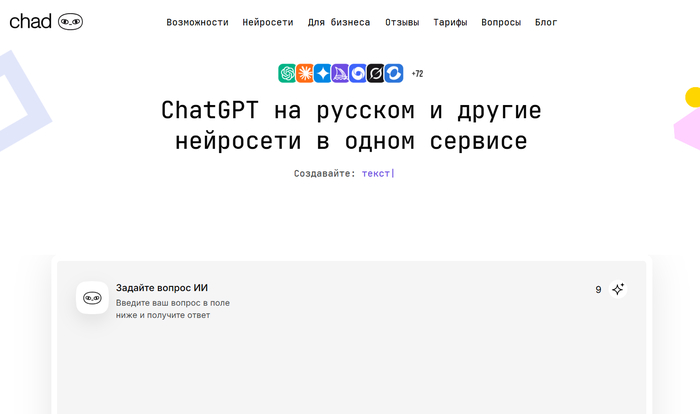Click the sparkle credits icon in chat panel

tap(618, 289)
